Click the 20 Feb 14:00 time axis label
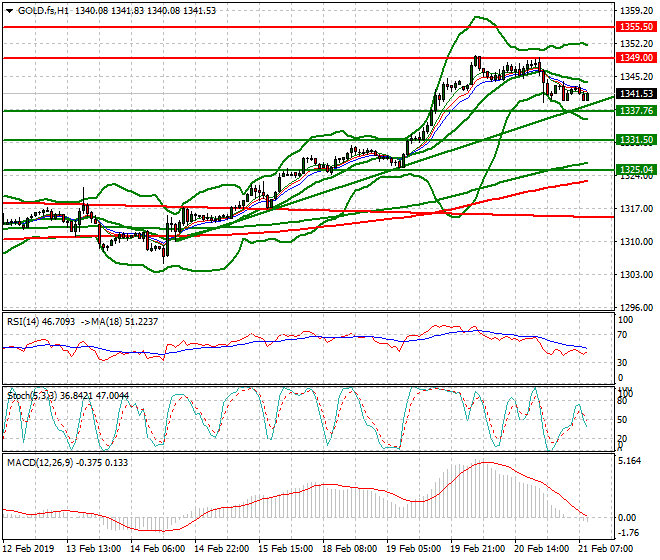The width and height of the screenshot is (660, 560). pos(542,549)
